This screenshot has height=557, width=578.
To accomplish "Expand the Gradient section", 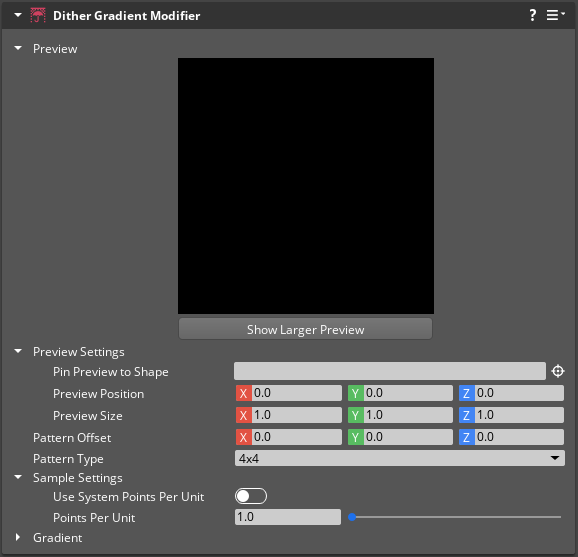I will (x=18, y=537).
